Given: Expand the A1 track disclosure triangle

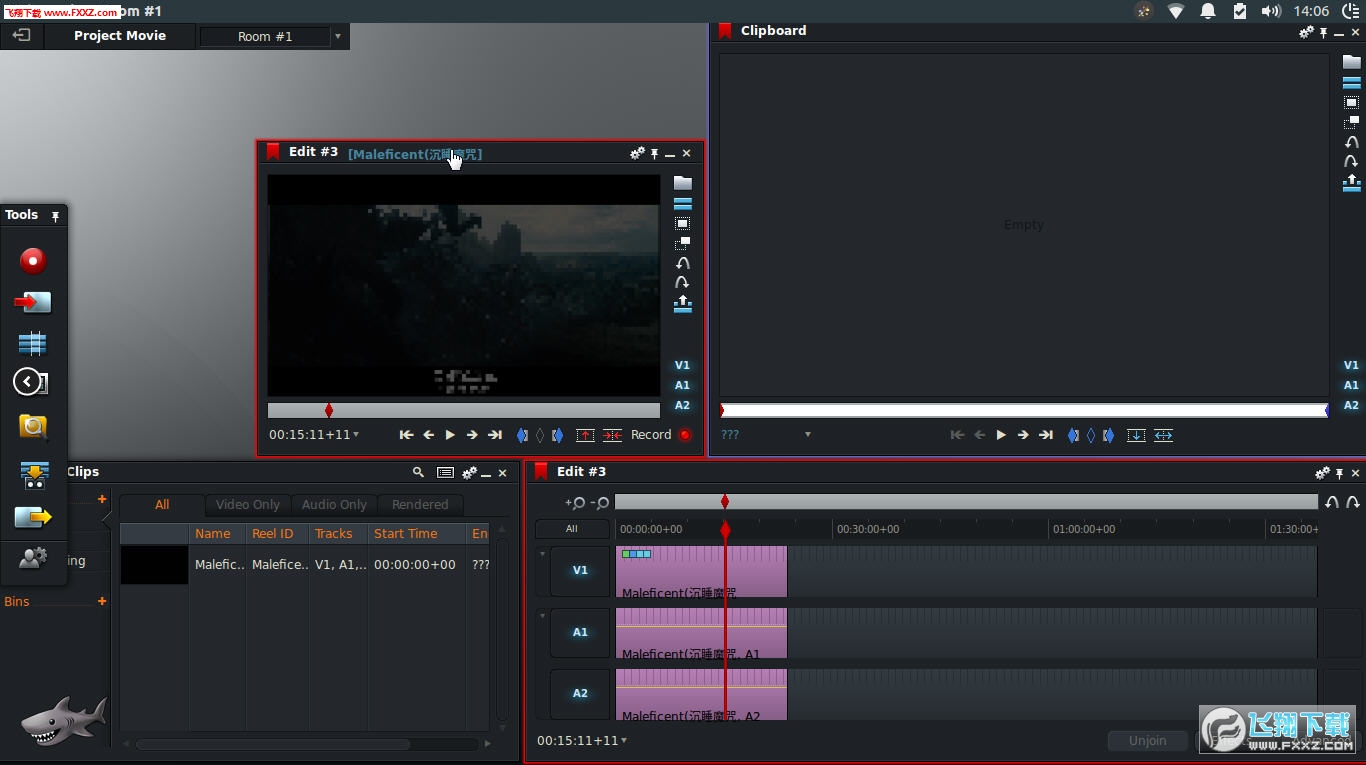Looking at the screenshot, I should (543, 616).
